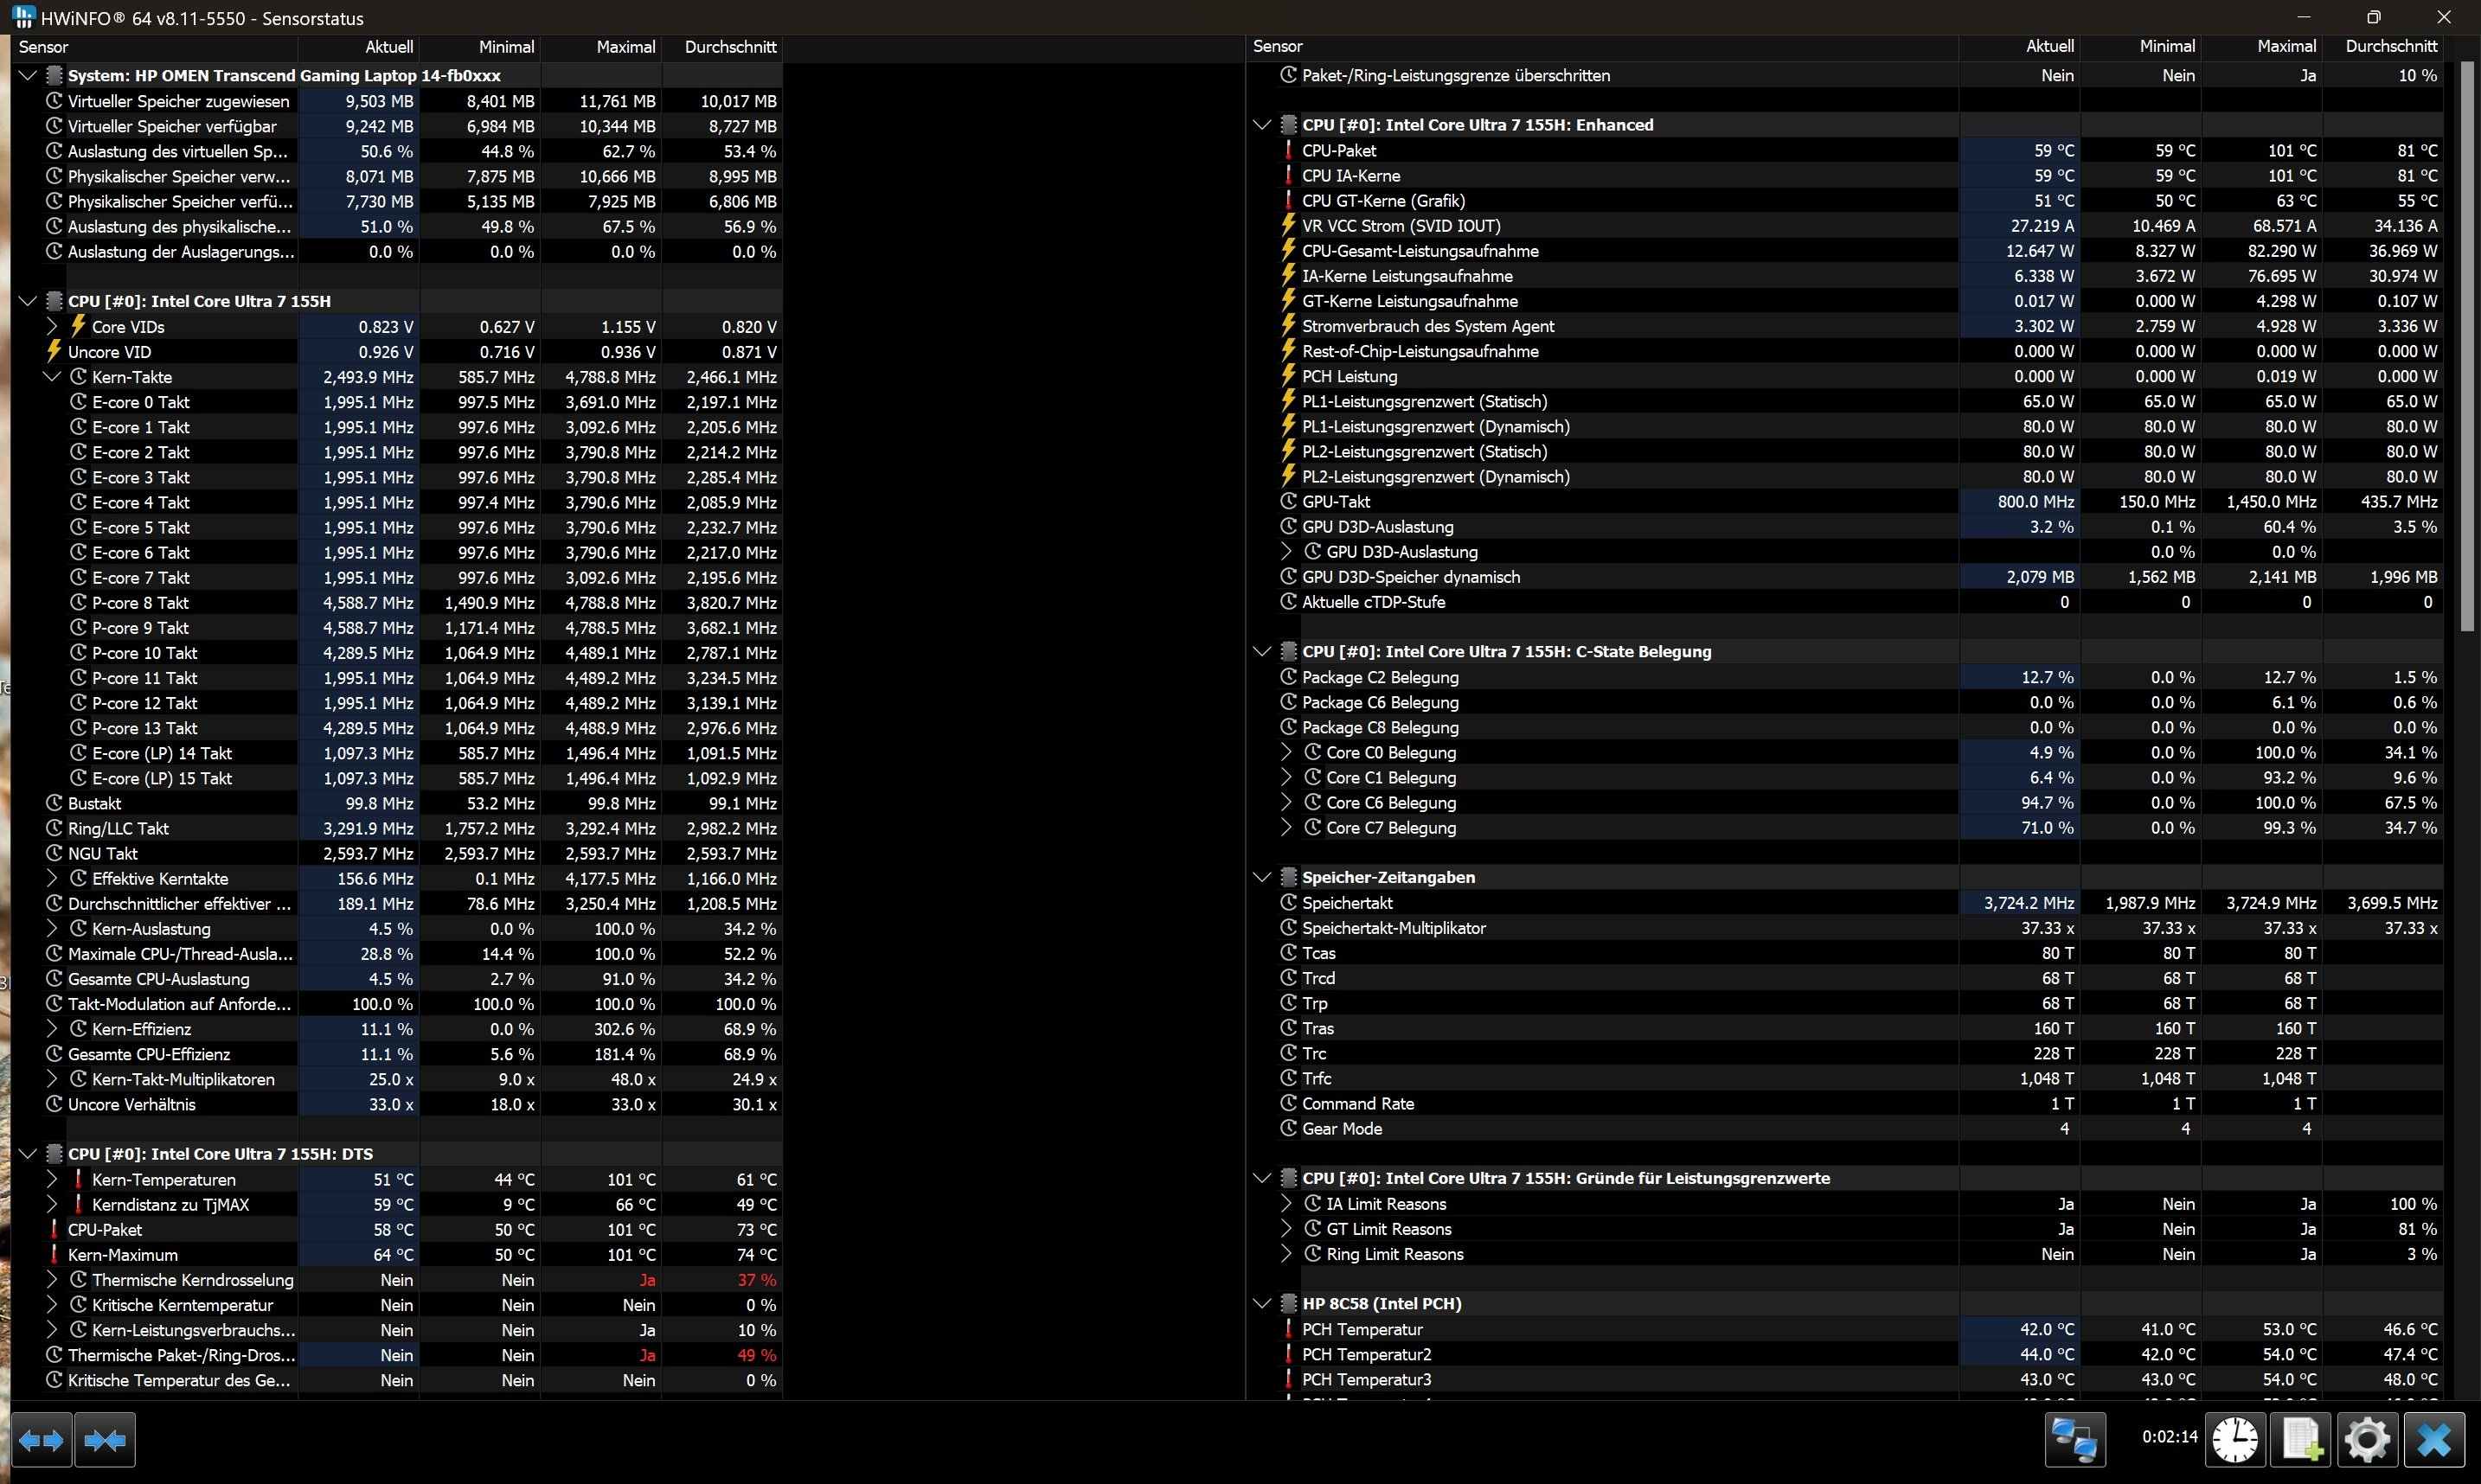
Task: Select Physikalischer Speicher verw... row
Action: pyautogui.click(x=397, y=176)
